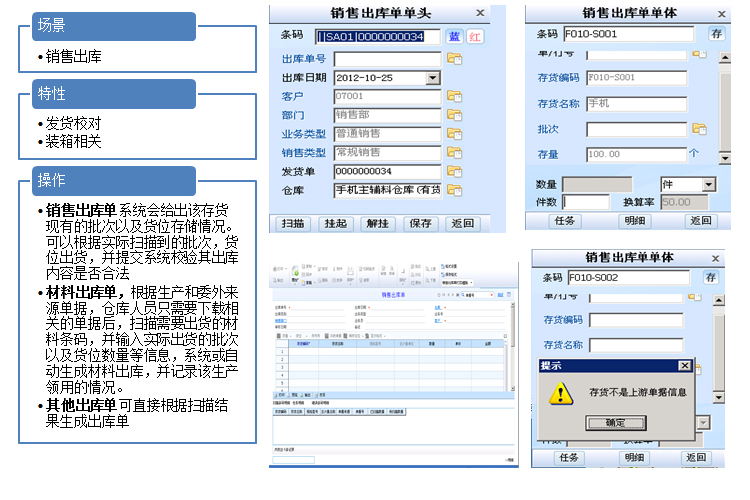
Task: Click 业务类型 field showing 普通销售
Action: click(x=387, y=133)
